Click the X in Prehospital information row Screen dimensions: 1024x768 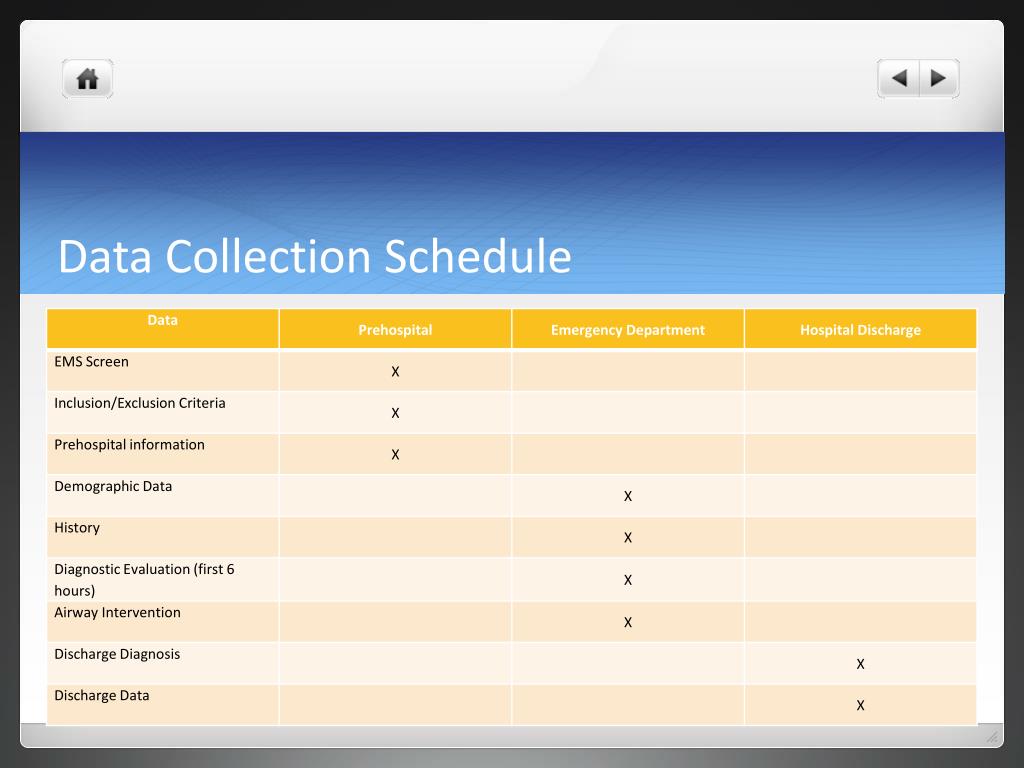[395, 455]
